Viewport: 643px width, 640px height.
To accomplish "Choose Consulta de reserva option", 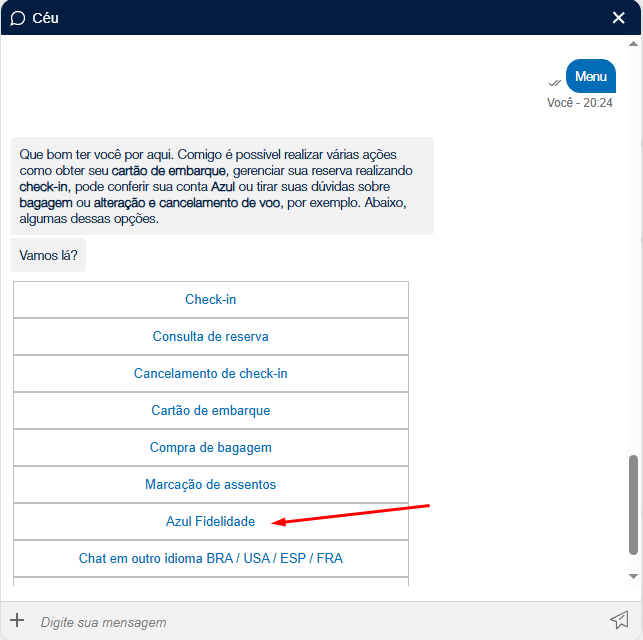I will [x=211, y=337].
